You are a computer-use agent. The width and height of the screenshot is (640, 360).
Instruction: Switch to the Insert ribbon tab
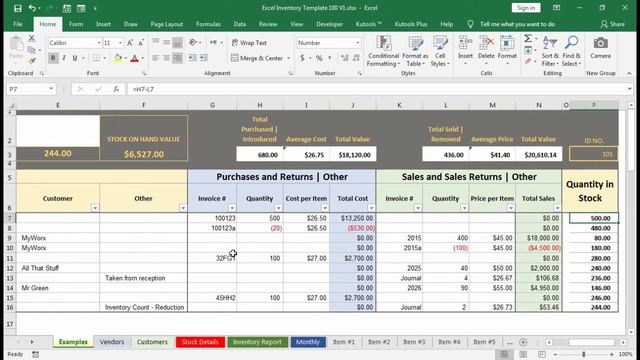tap(103, 24)
